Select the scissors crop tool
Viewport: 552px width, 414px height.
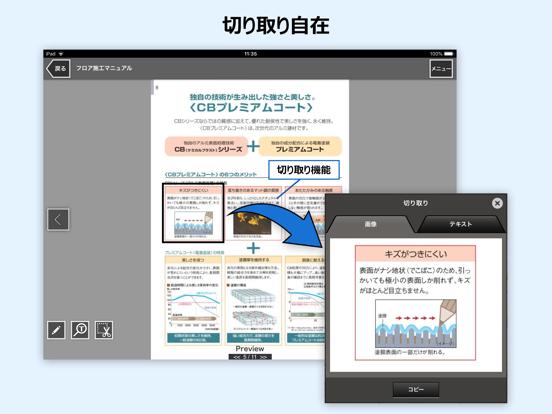pyautogui.click(x=104, y=330)
